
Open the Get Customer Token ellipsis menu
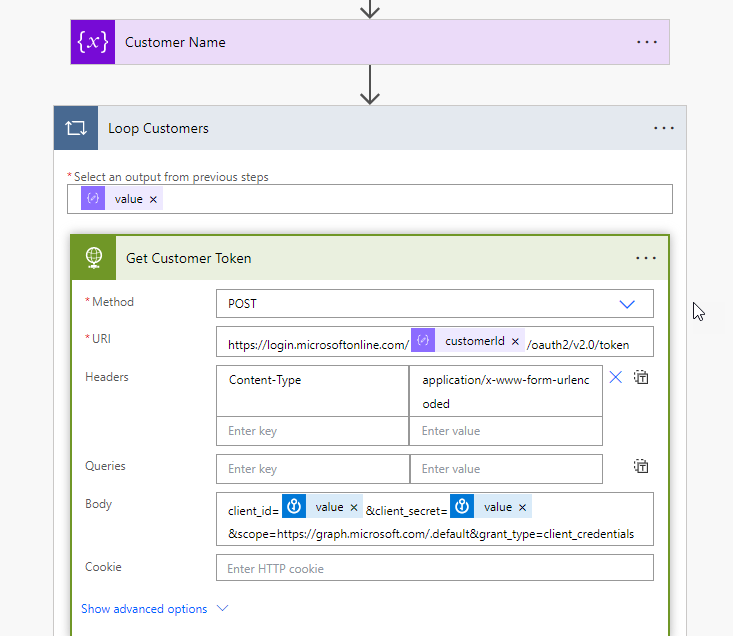[646, 258]
